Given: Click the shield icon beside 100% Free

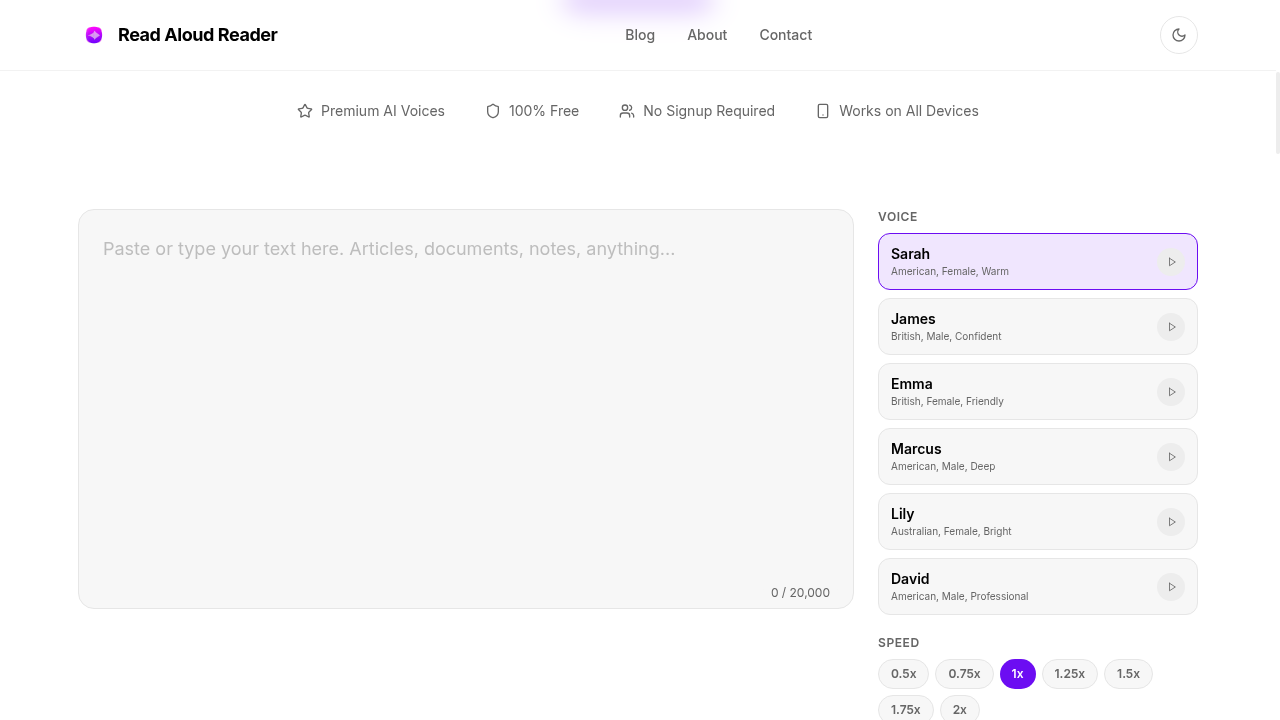Looking at the screenshot, I should pyautogui.click(x=493, y=111).
